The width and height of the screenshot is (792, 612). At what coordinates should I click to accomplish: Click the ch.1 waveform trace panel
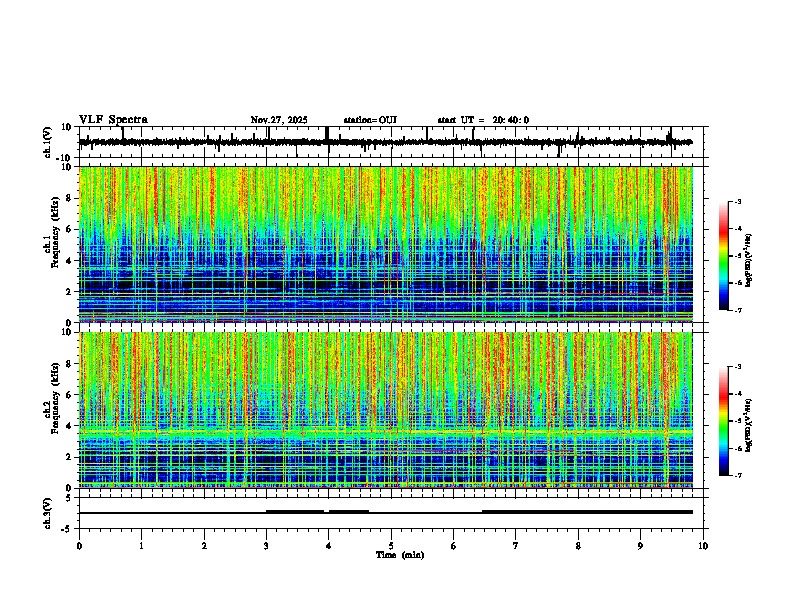[x=393, y=142]
